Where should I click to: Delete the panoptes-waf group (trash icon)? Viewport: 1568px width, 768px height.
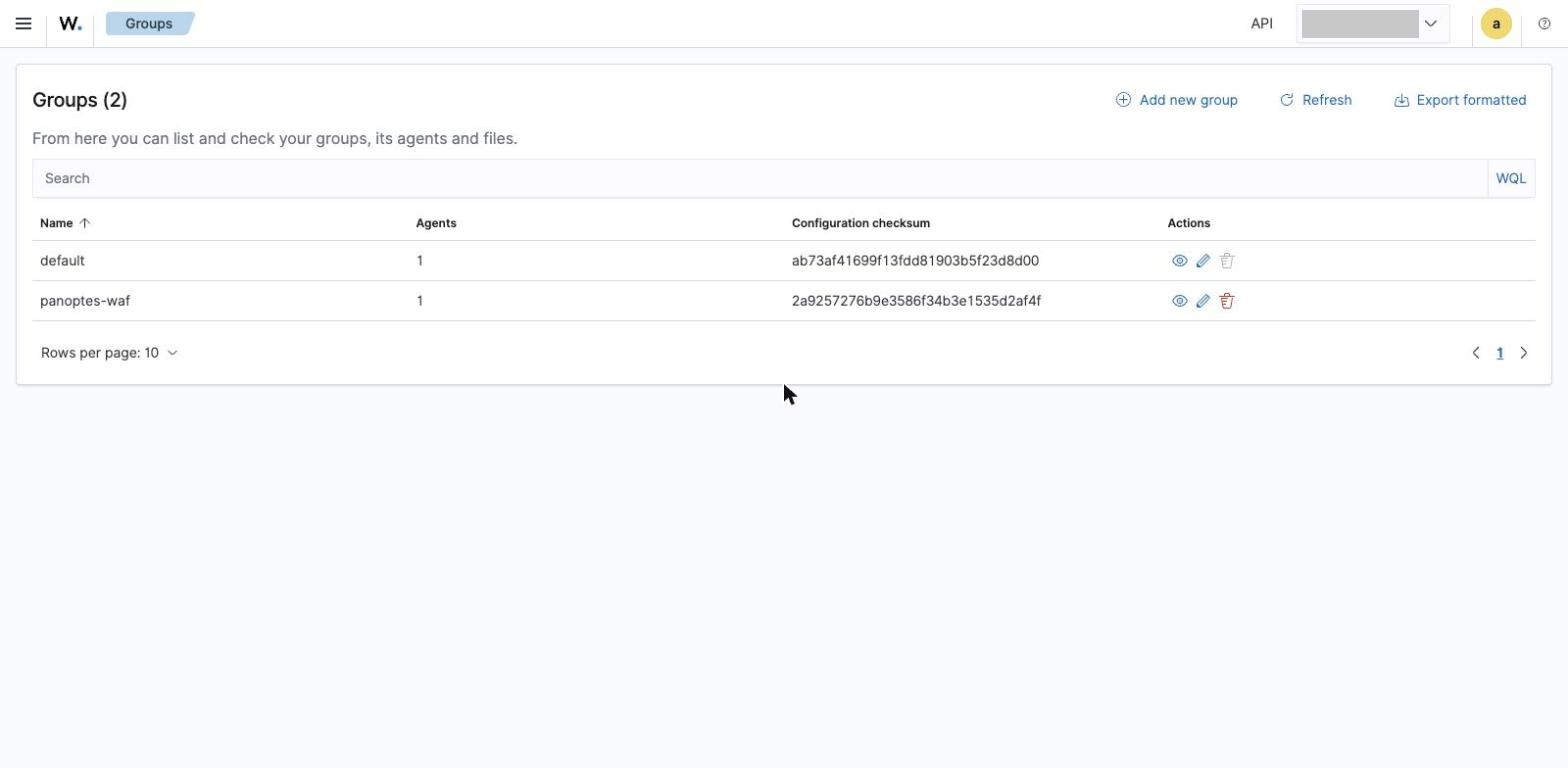pos(1227,301)
